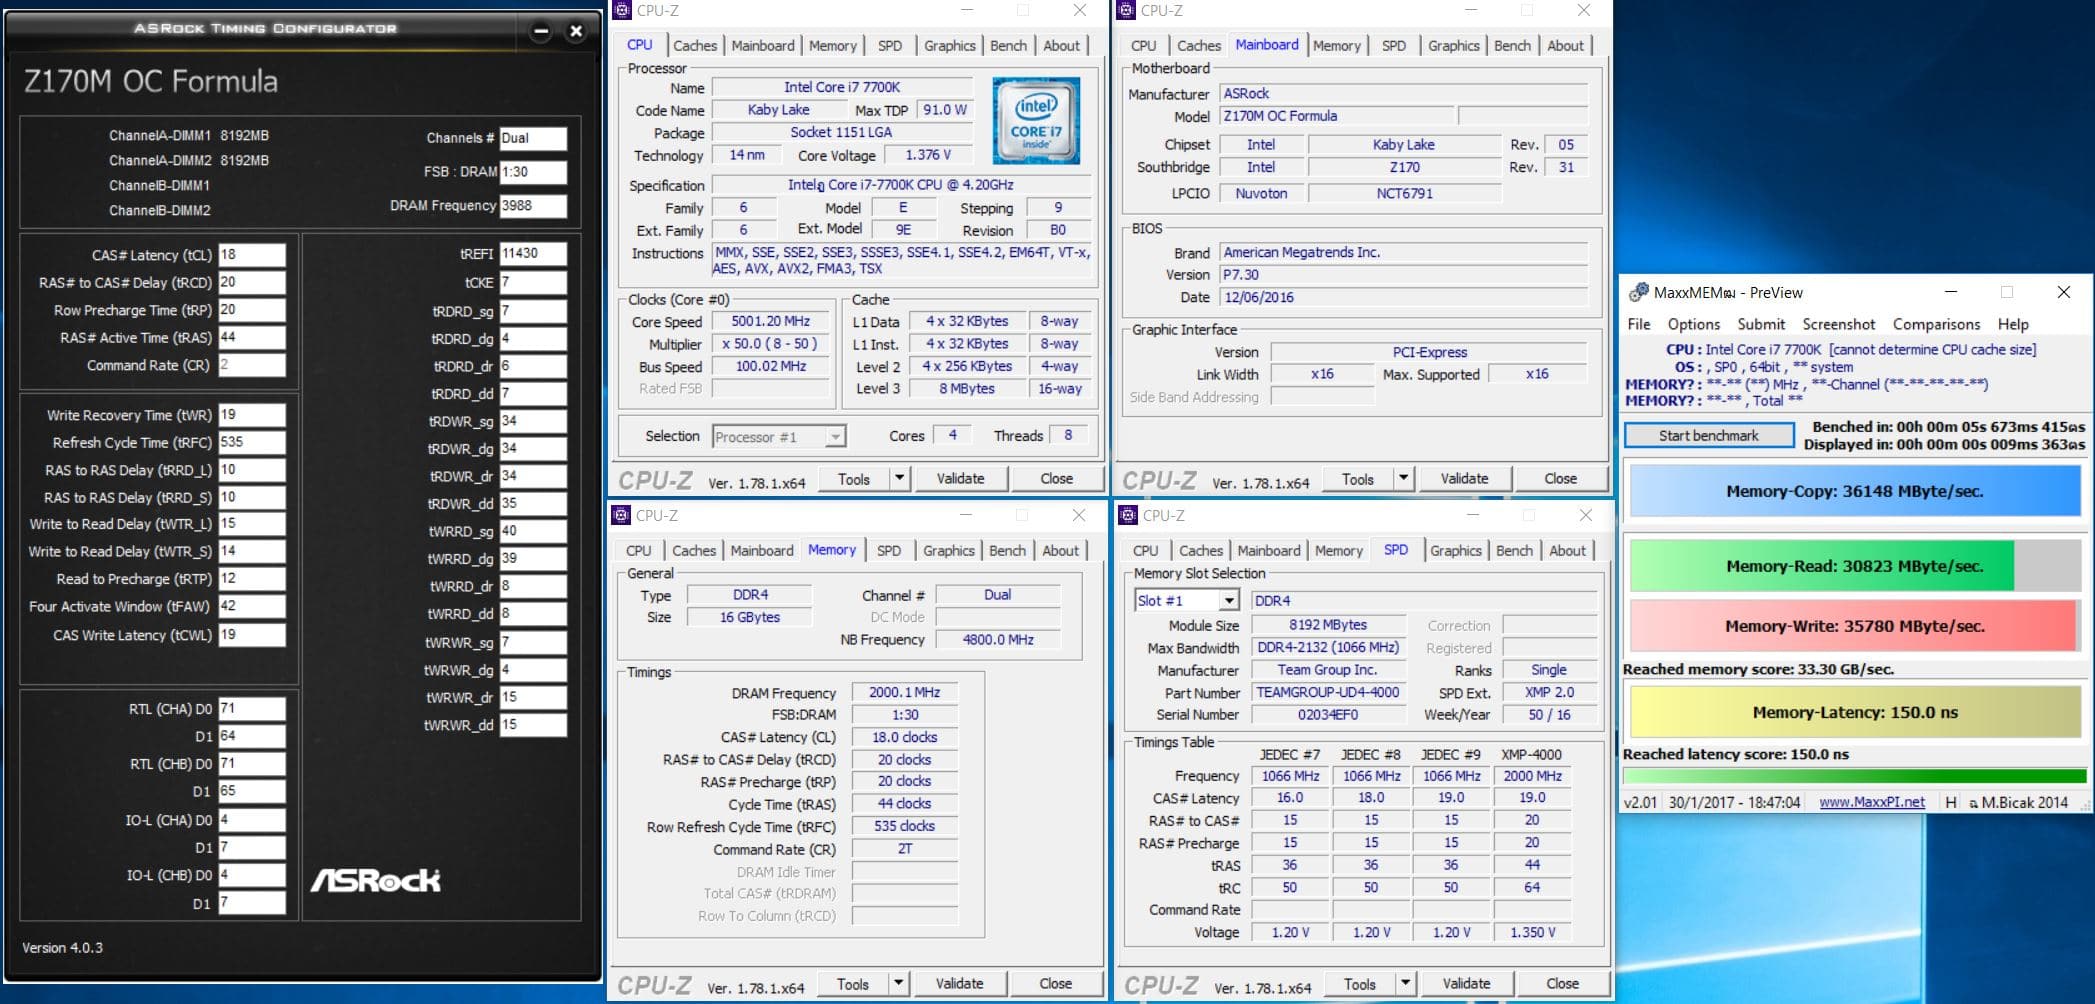Click the Core Voltage 1.376 V value

[928, 155]
